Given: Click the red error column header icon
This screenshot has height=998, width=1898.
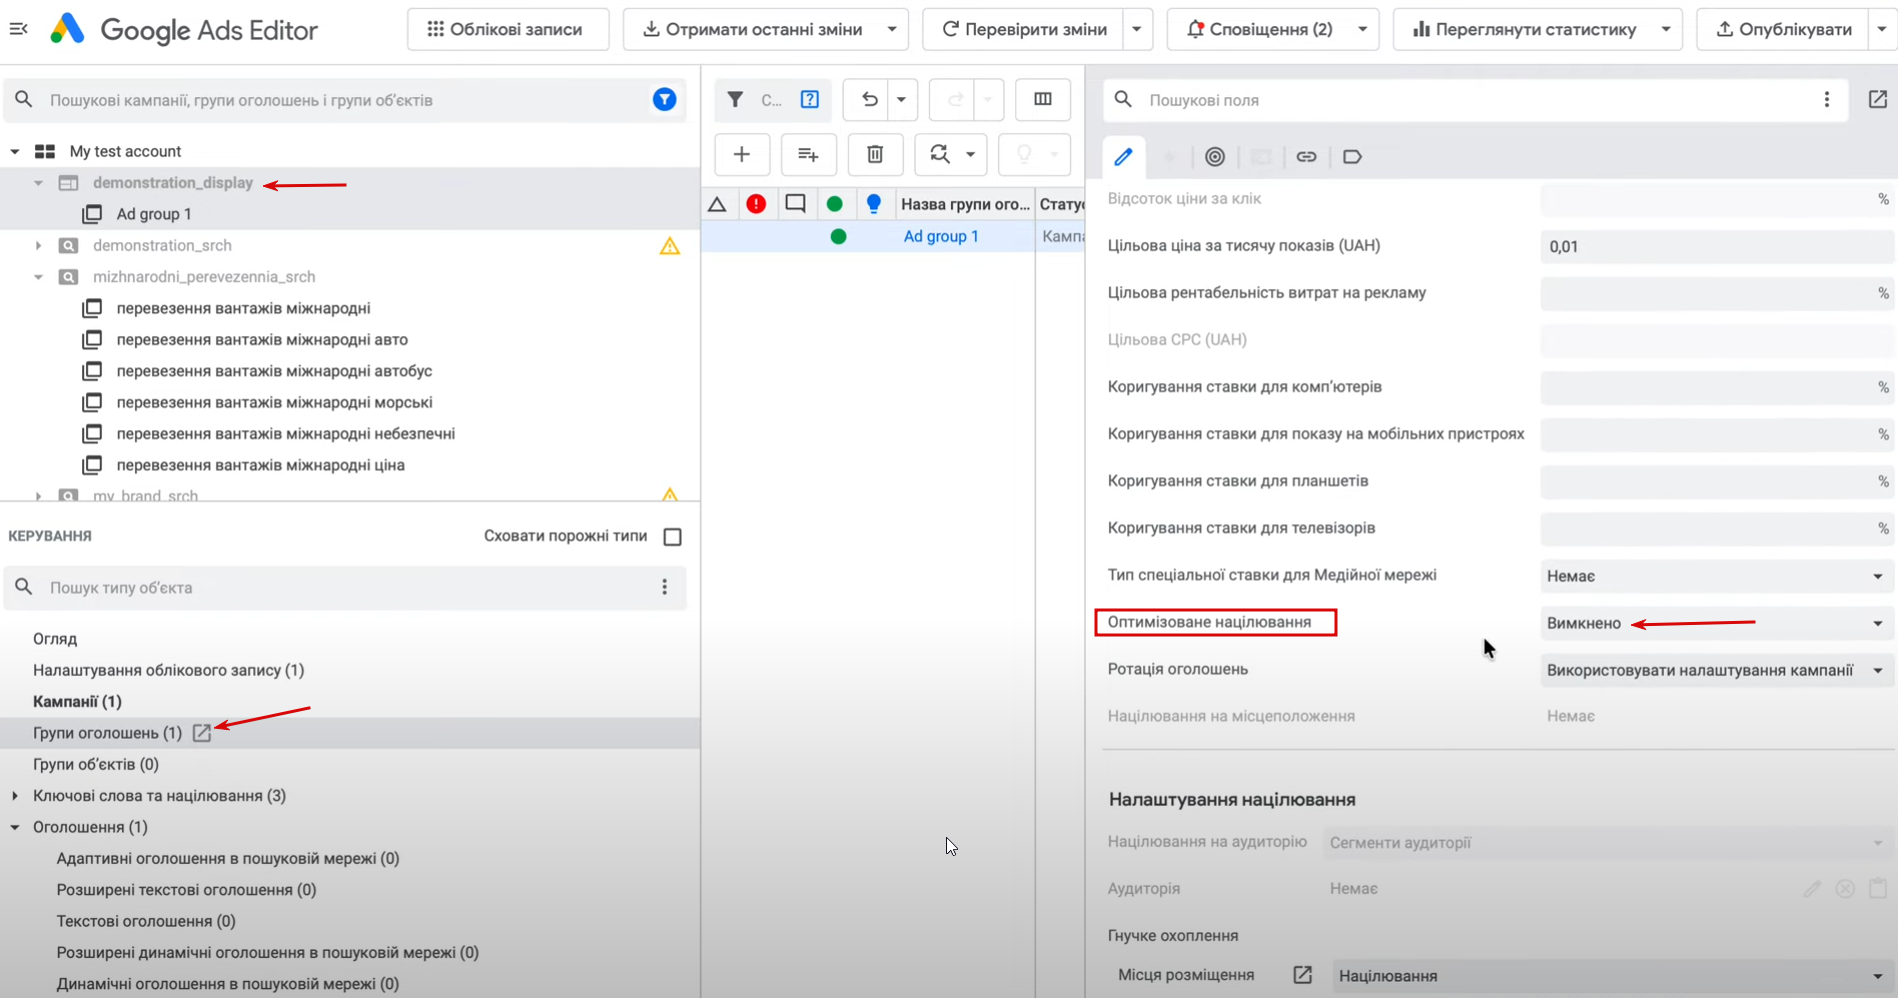Looking at the screenshot, I should (x=756, y=204).
